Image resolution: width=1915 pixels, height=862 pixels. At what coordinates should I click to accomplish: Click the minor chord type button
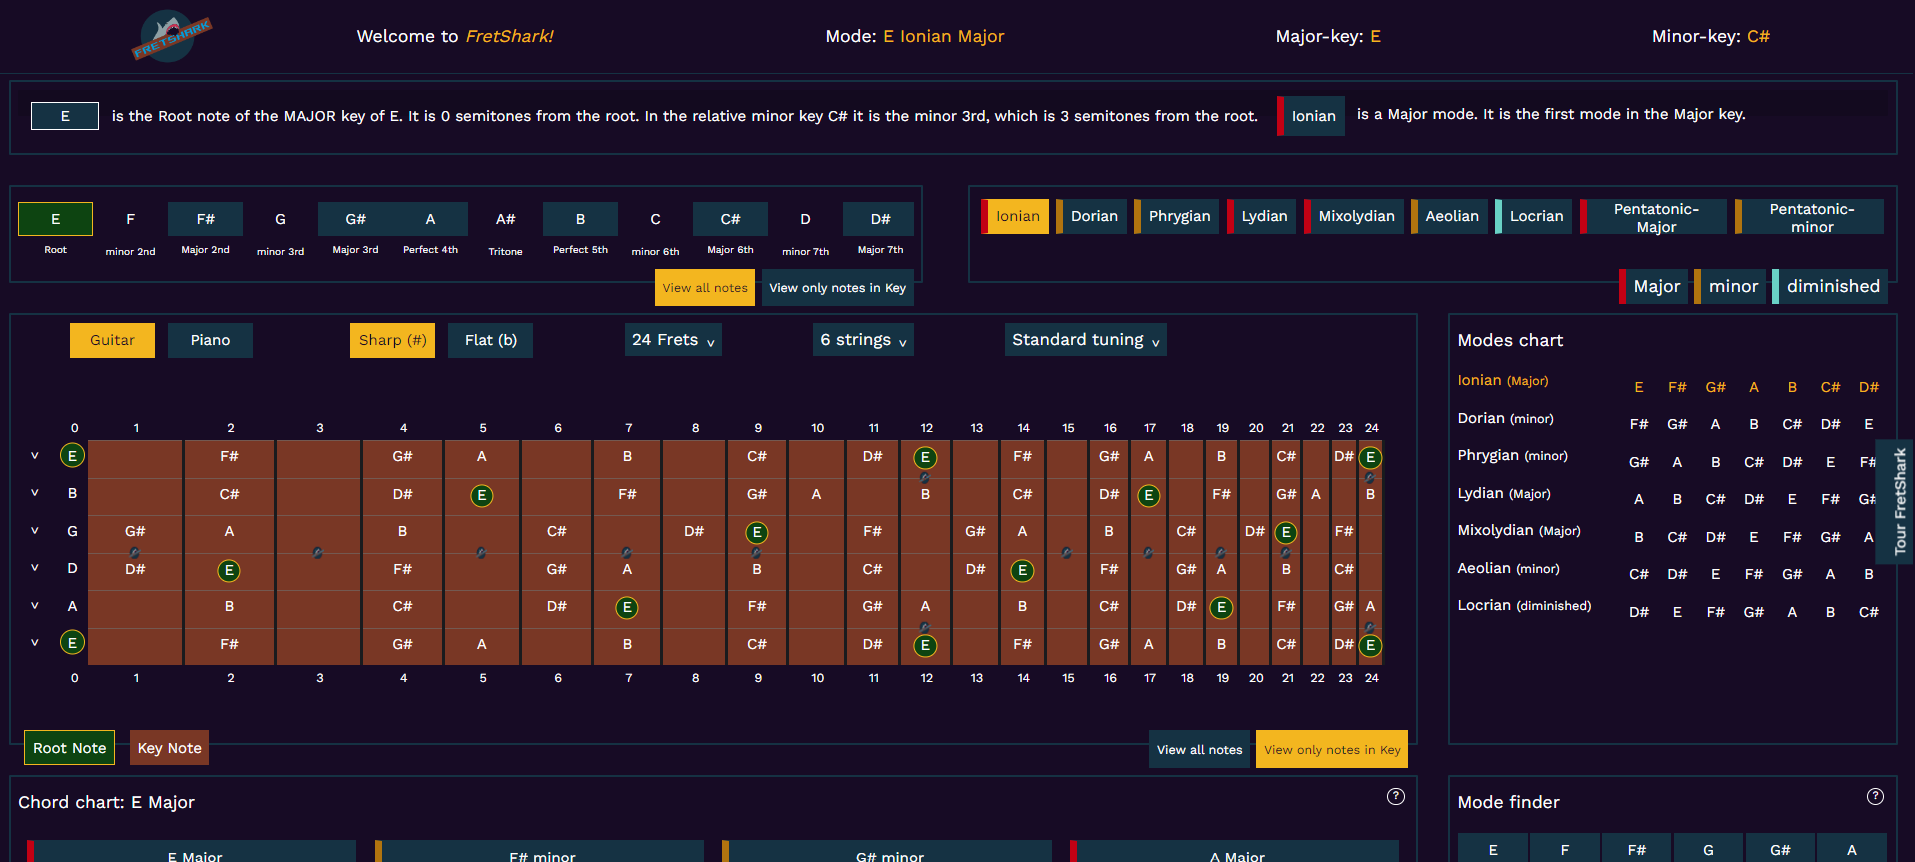[x=1730, y=286]
